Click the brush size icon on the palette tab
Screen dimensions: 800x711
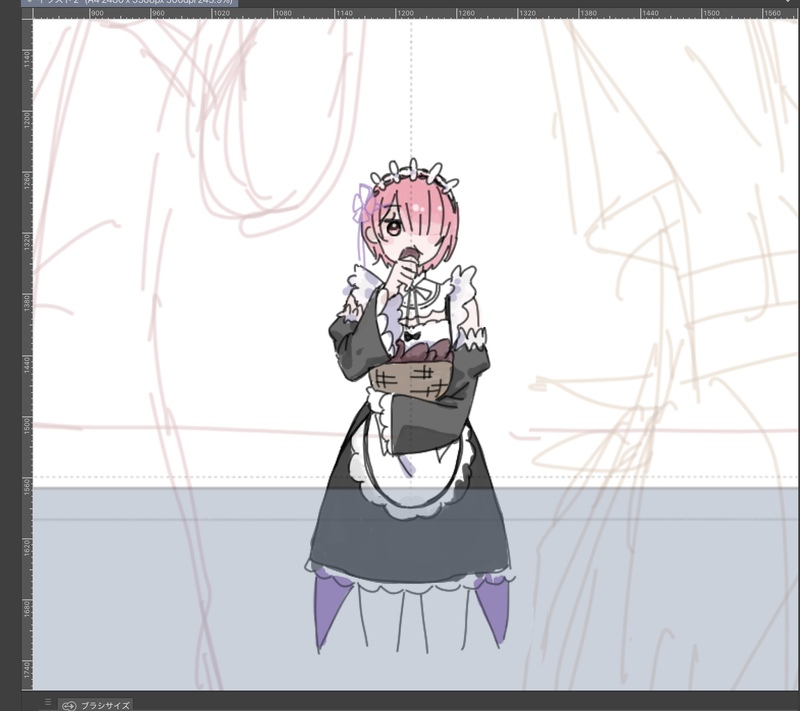point(69,706)
